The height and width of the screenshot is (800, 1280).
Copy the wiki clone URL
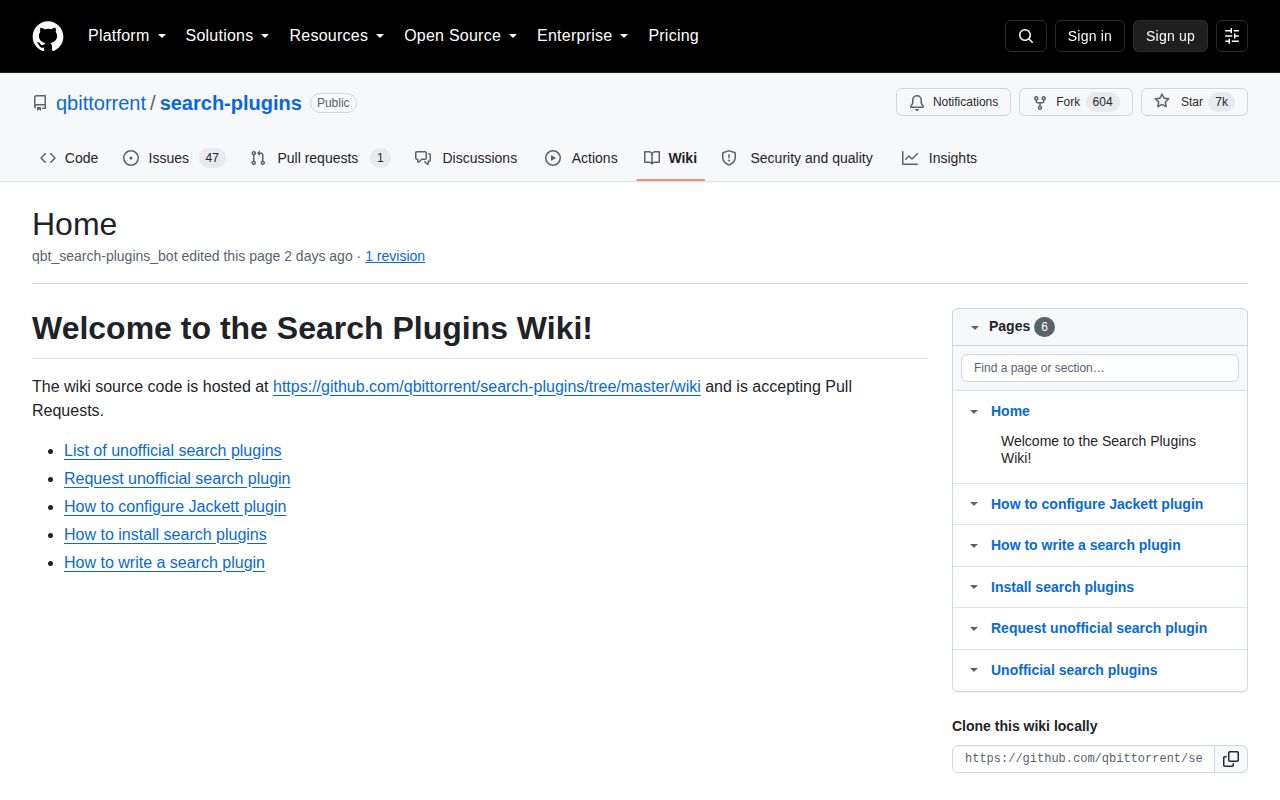[x=1231, y=759]
